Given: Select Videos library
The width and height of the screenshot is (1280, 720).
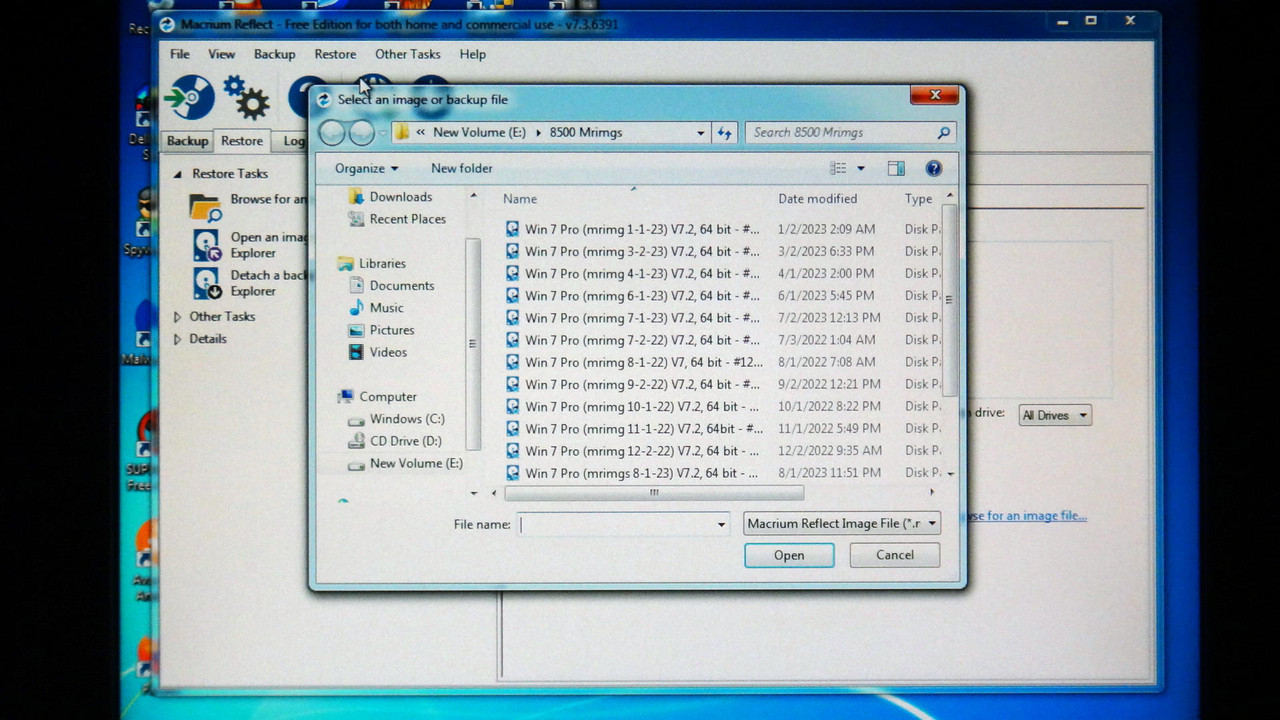Looking at the screenshot, I should (x=377, y=352).
